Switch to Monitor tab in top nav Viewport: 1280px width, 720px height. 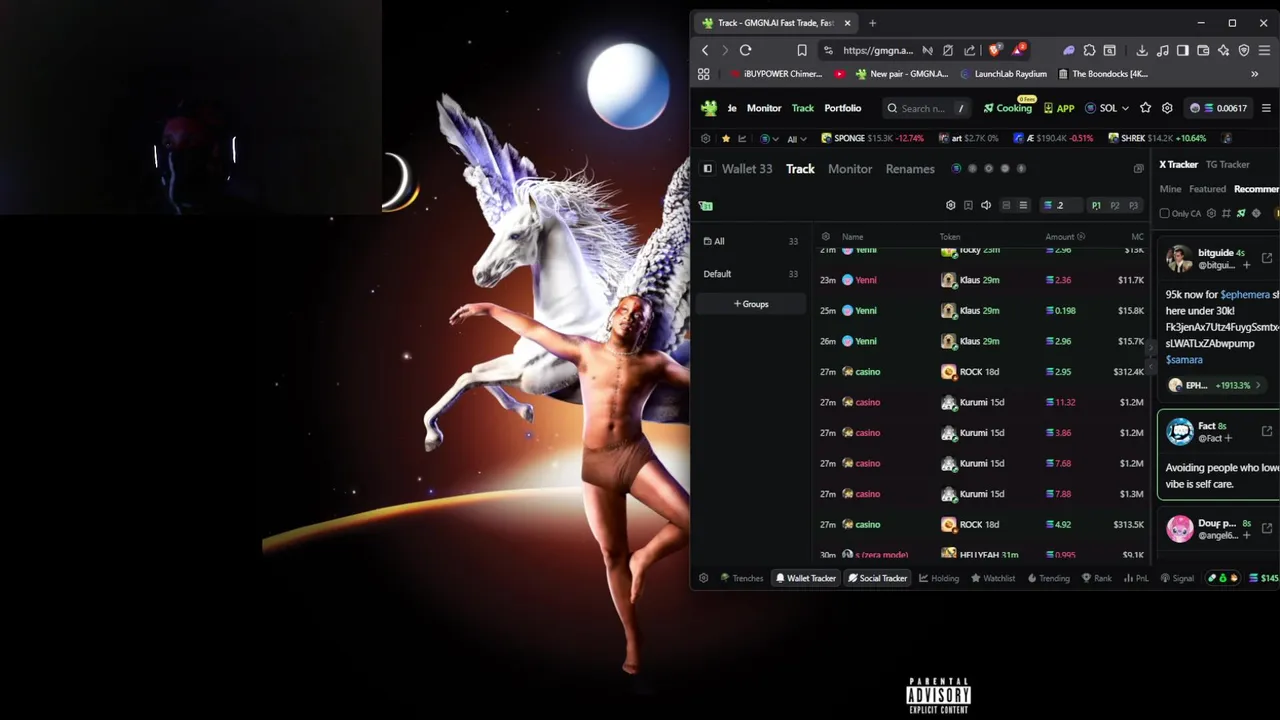pyautogui.click(x=764, y=108)
